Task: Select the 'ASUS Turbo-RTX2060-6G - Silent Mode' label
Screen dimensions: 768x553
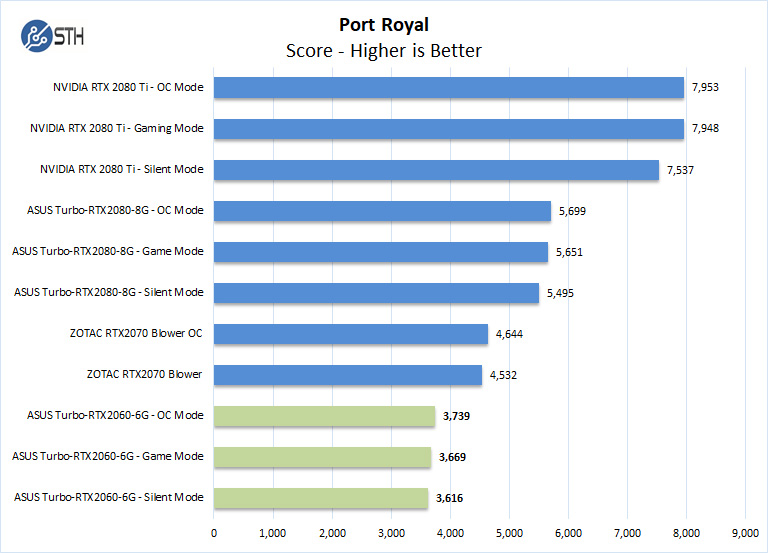Action: pyautogui.click(x=109, y=497)
